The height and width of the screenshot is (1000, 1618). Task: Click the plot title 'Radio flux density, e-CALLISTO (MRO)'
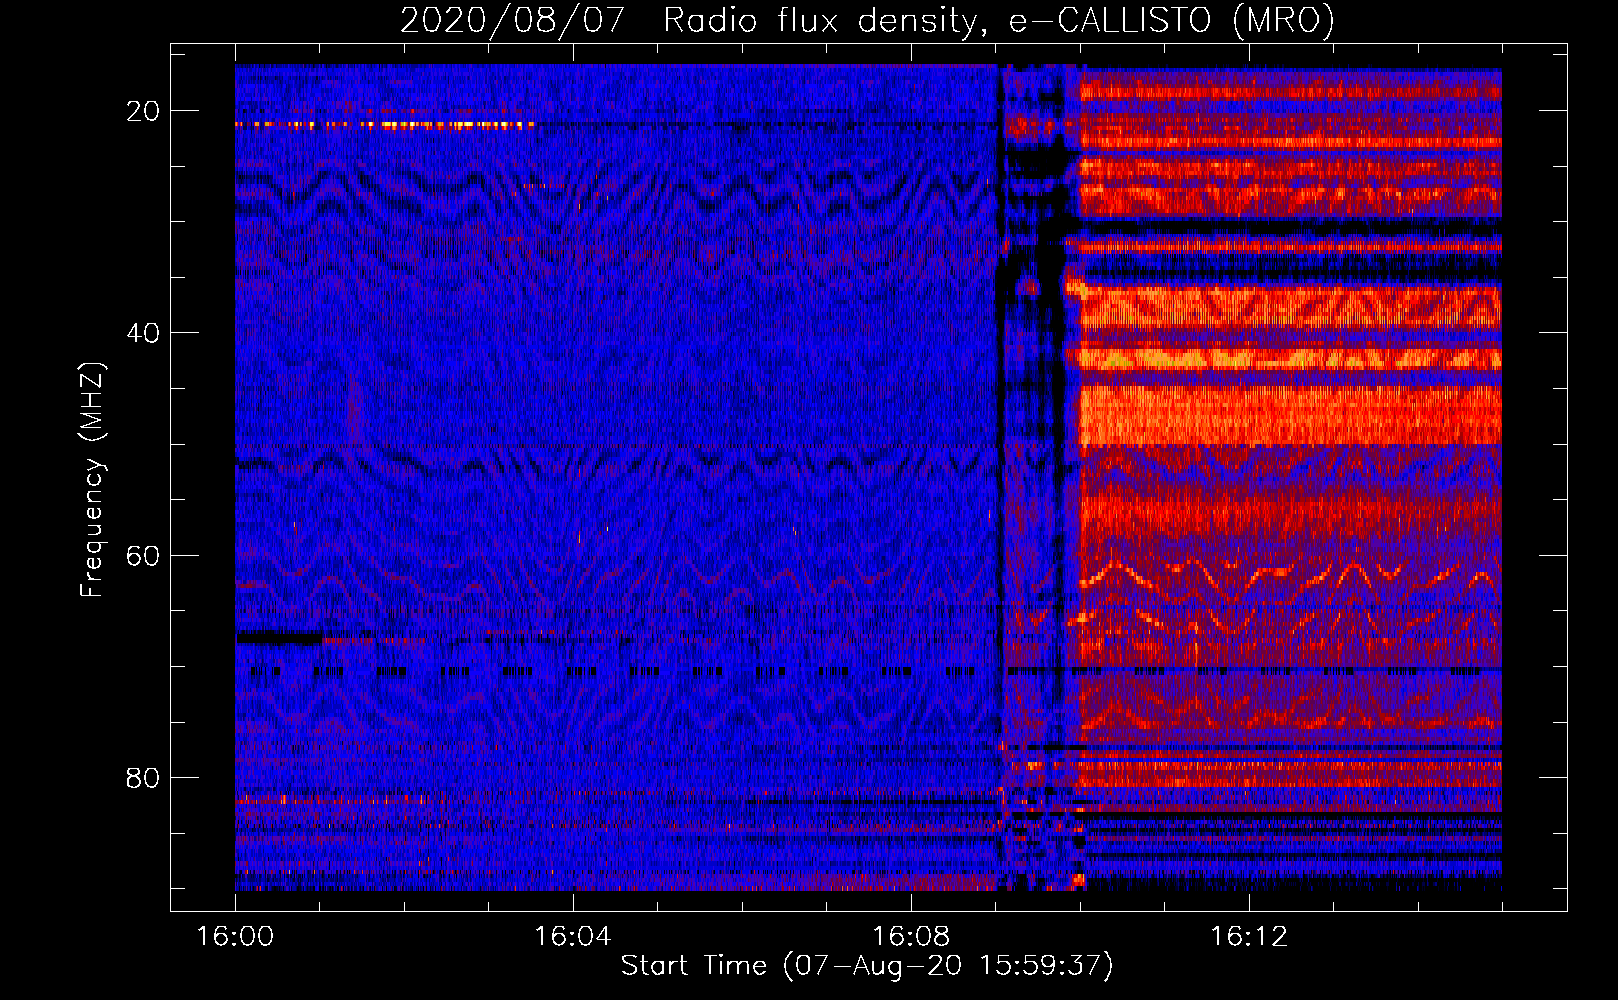pyautogui.click(x=998, y=20)
